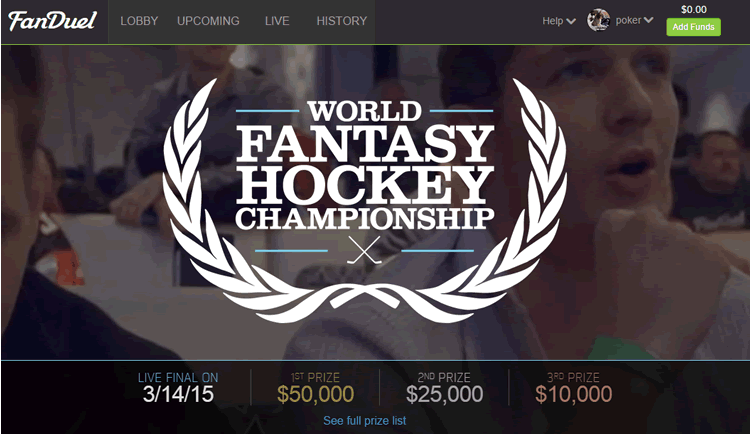Click the World Fantasy Hockey Championship title
This screenshot has height=434, width=750.
[x=364, y=165]
